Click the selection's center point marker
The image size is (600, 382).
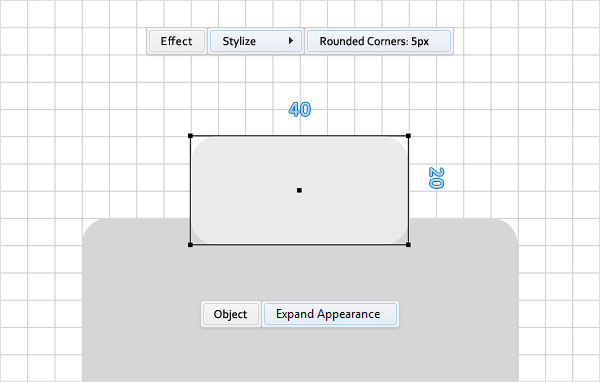pyautogui.click(x=299, y=190)
